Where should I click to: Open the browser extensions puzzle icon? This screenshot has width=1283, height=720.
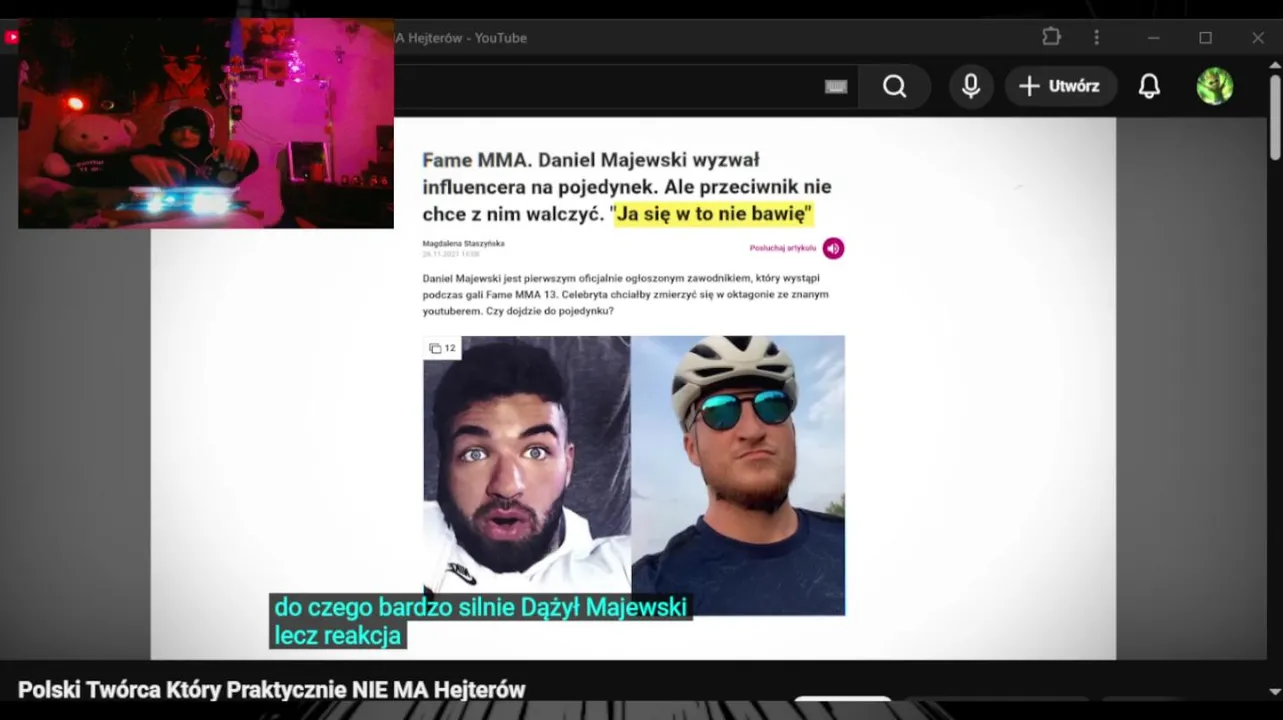pyautogui.click(x=1051, y=37)
